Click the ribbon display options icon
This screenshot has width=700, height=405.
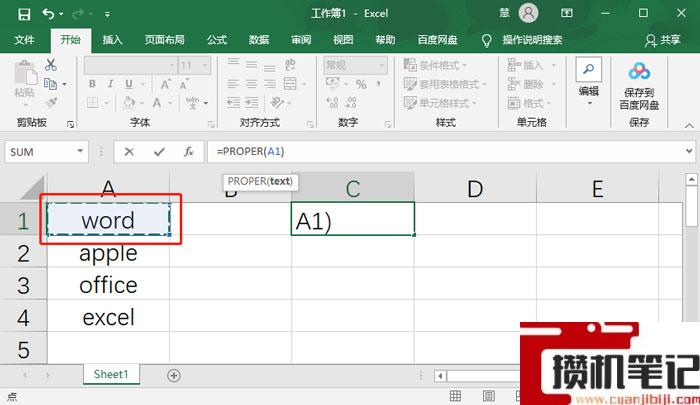[567, 13]
